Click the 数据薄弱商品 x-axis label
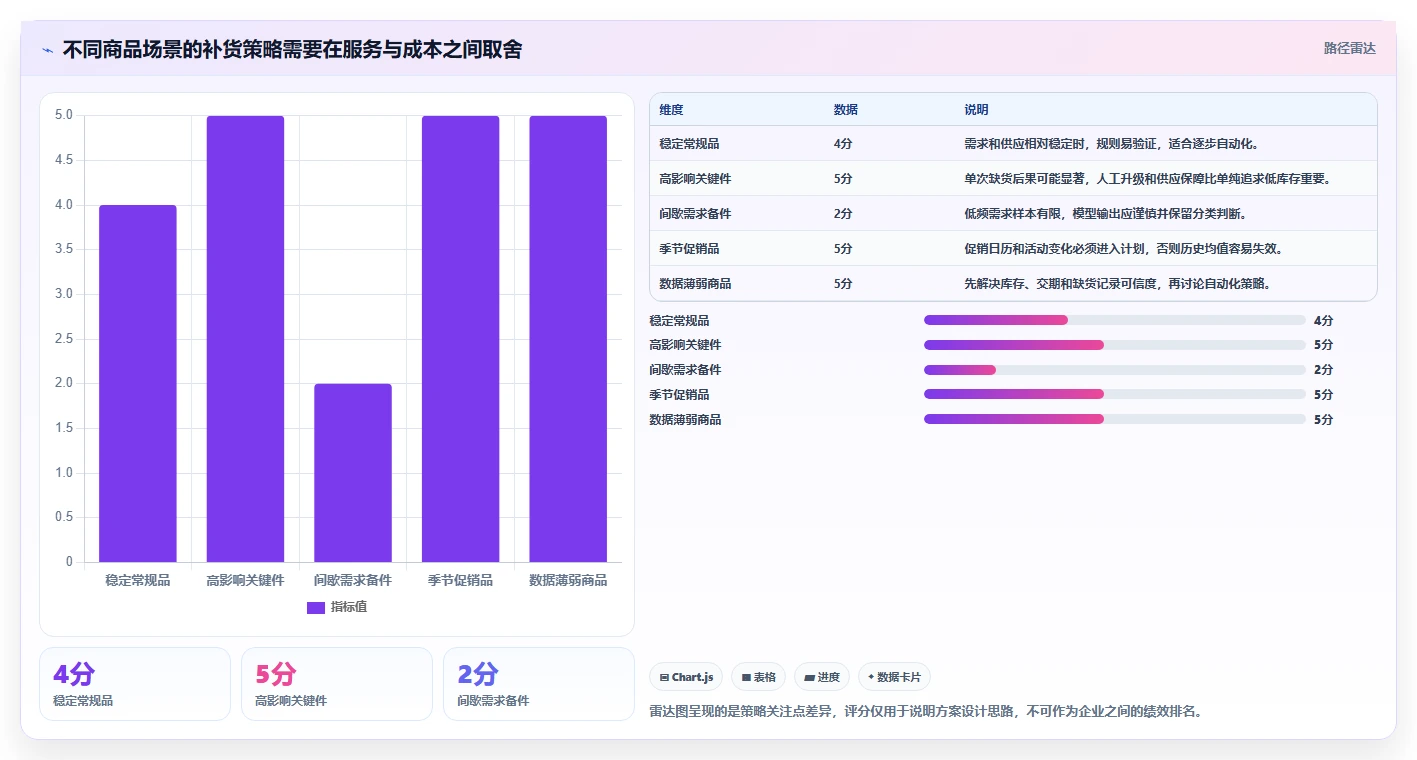The width and height of the screenshot is (1417, 760). pyautogui.click(x=568, y=580)
